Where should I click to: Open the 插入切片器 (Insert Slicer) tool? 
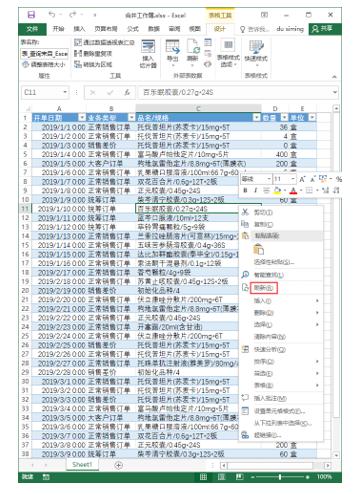tap(148, 53)
